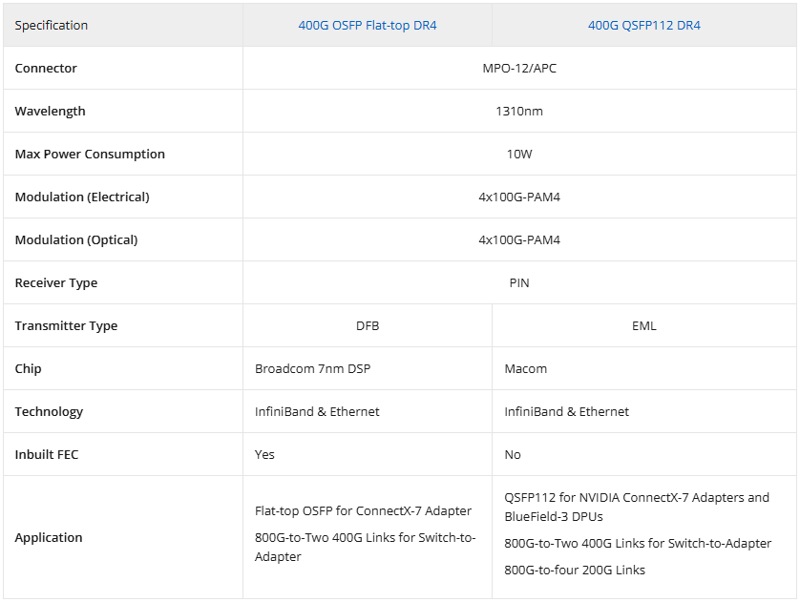Click the Yes value for Inbuilt FEC
Screen dimensions: 800x602
click(265, 455)
